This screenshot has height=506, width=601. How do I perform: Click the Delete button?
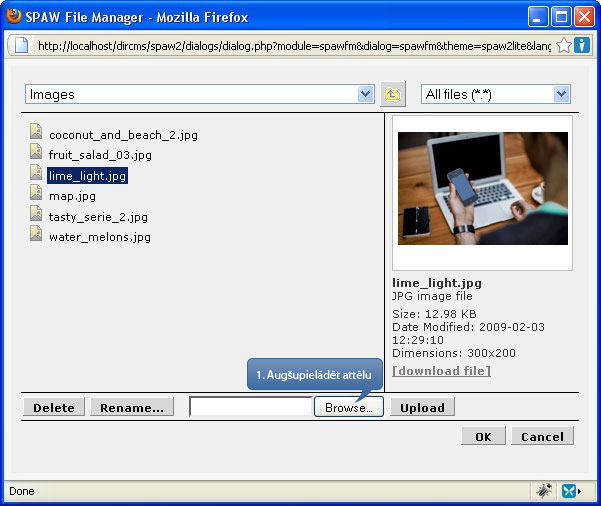pyautogui.click(x=54, y=407)
